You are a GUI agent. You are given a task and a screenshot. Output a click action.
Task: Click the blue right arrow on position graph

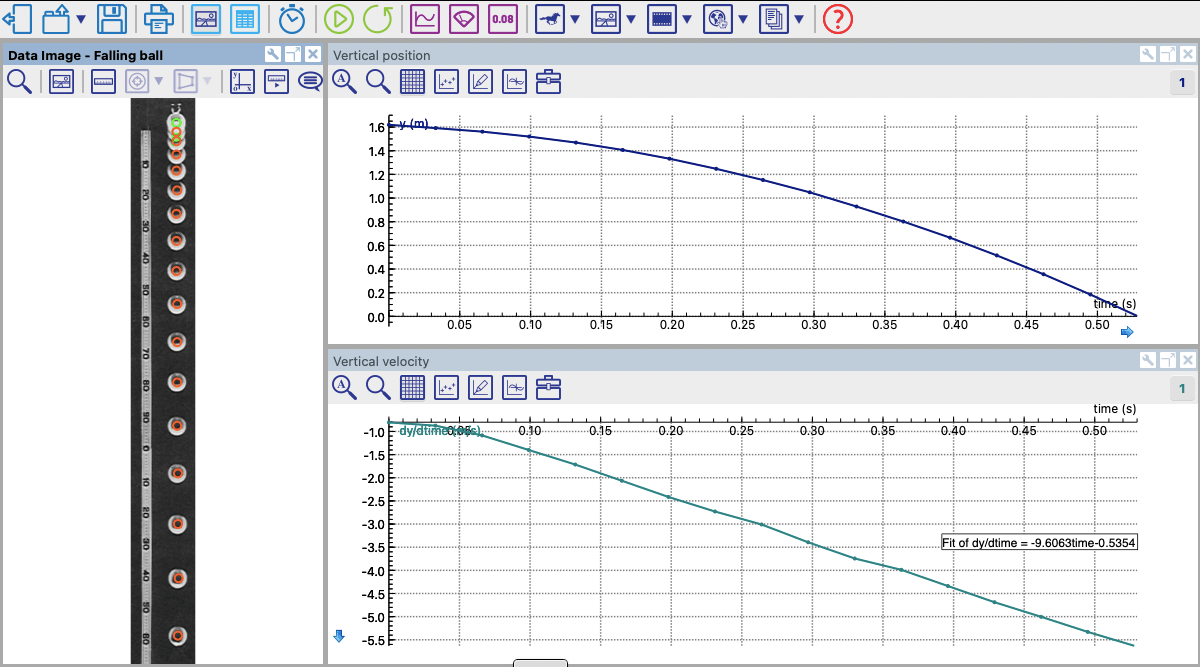1127,332
